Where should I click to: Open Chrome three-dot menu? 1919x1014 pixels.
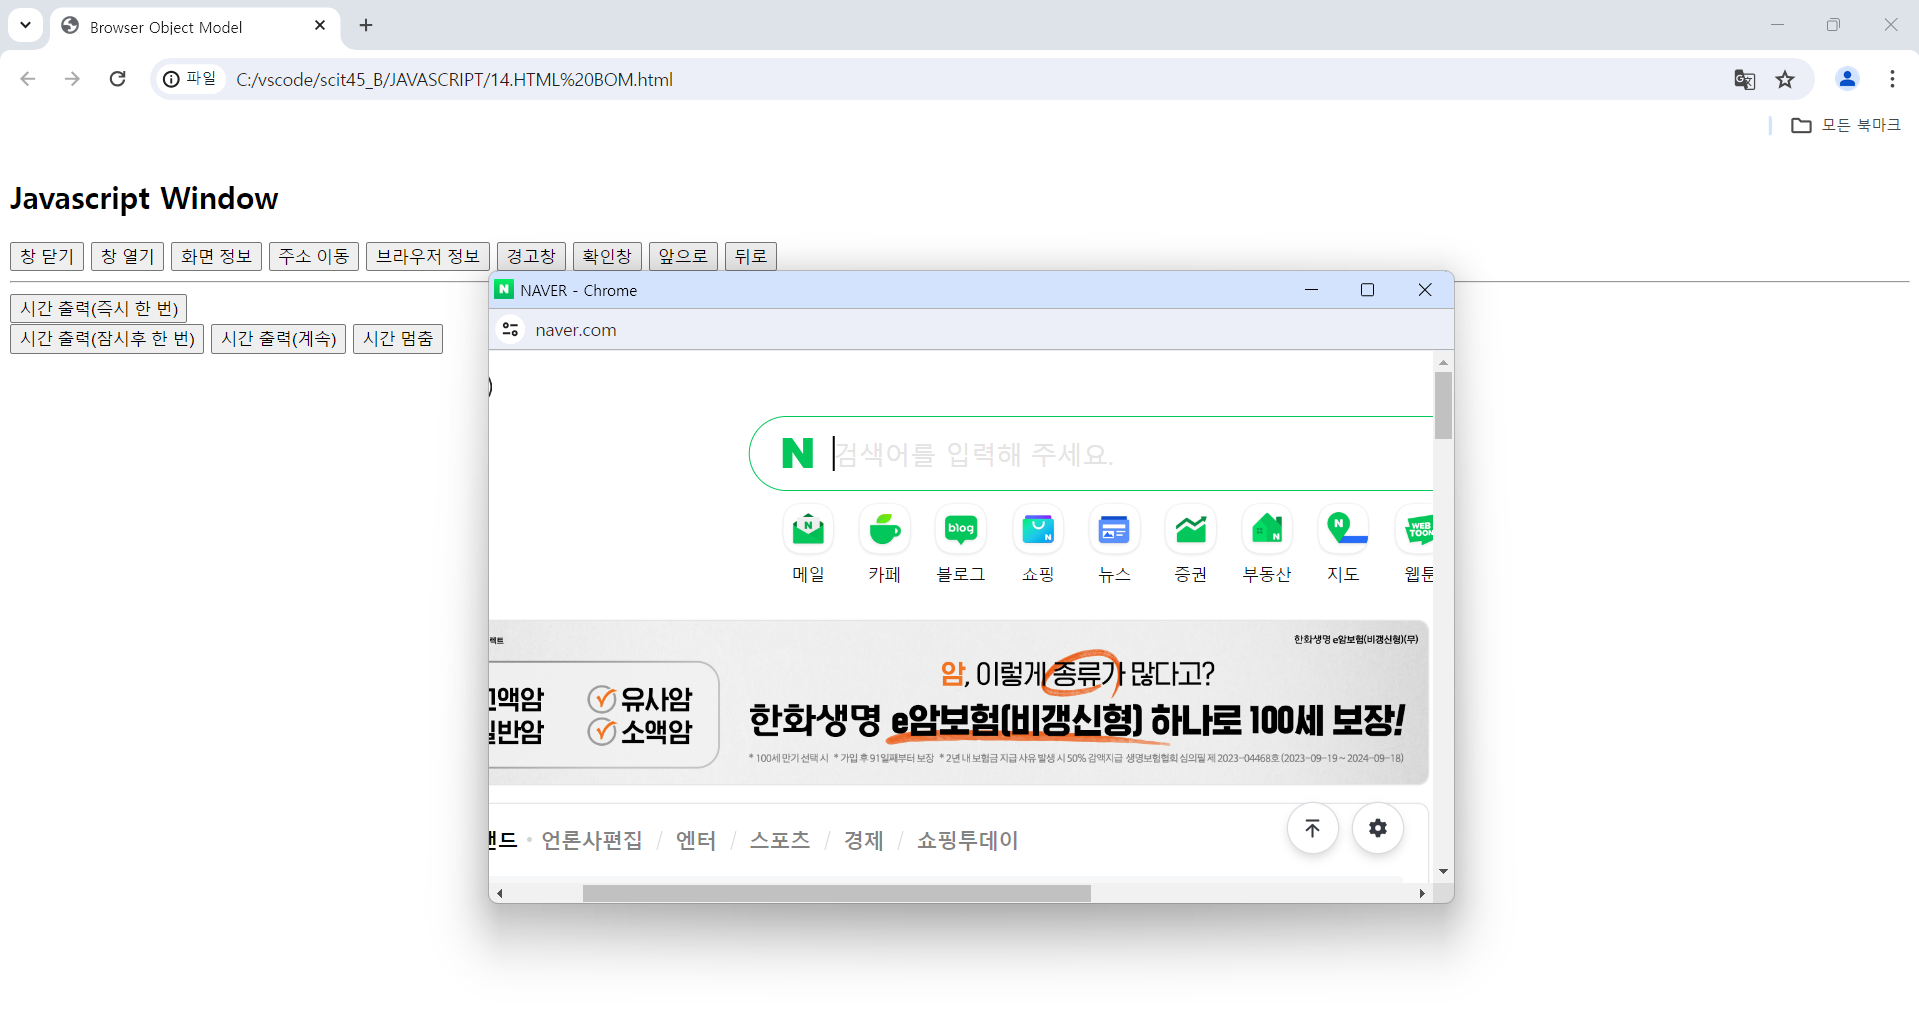(x=1892, y=79)
